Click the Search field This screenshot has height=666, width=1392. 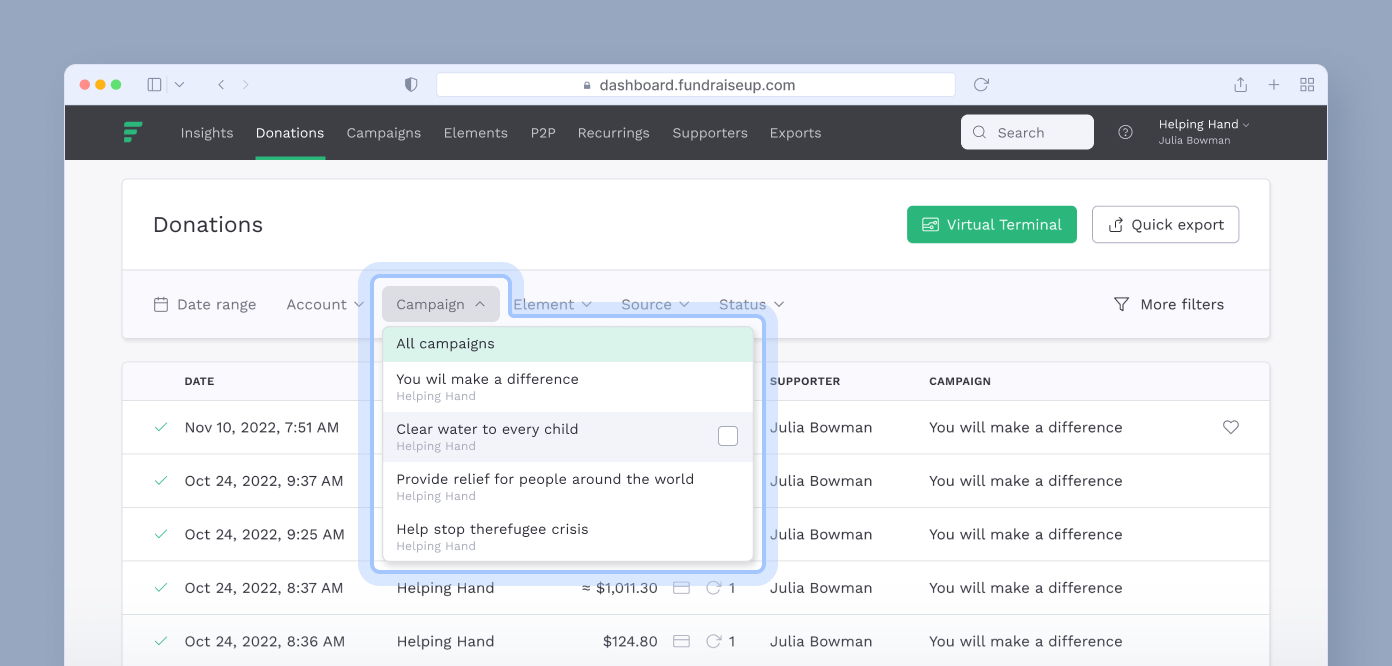tap(1027, 132)
